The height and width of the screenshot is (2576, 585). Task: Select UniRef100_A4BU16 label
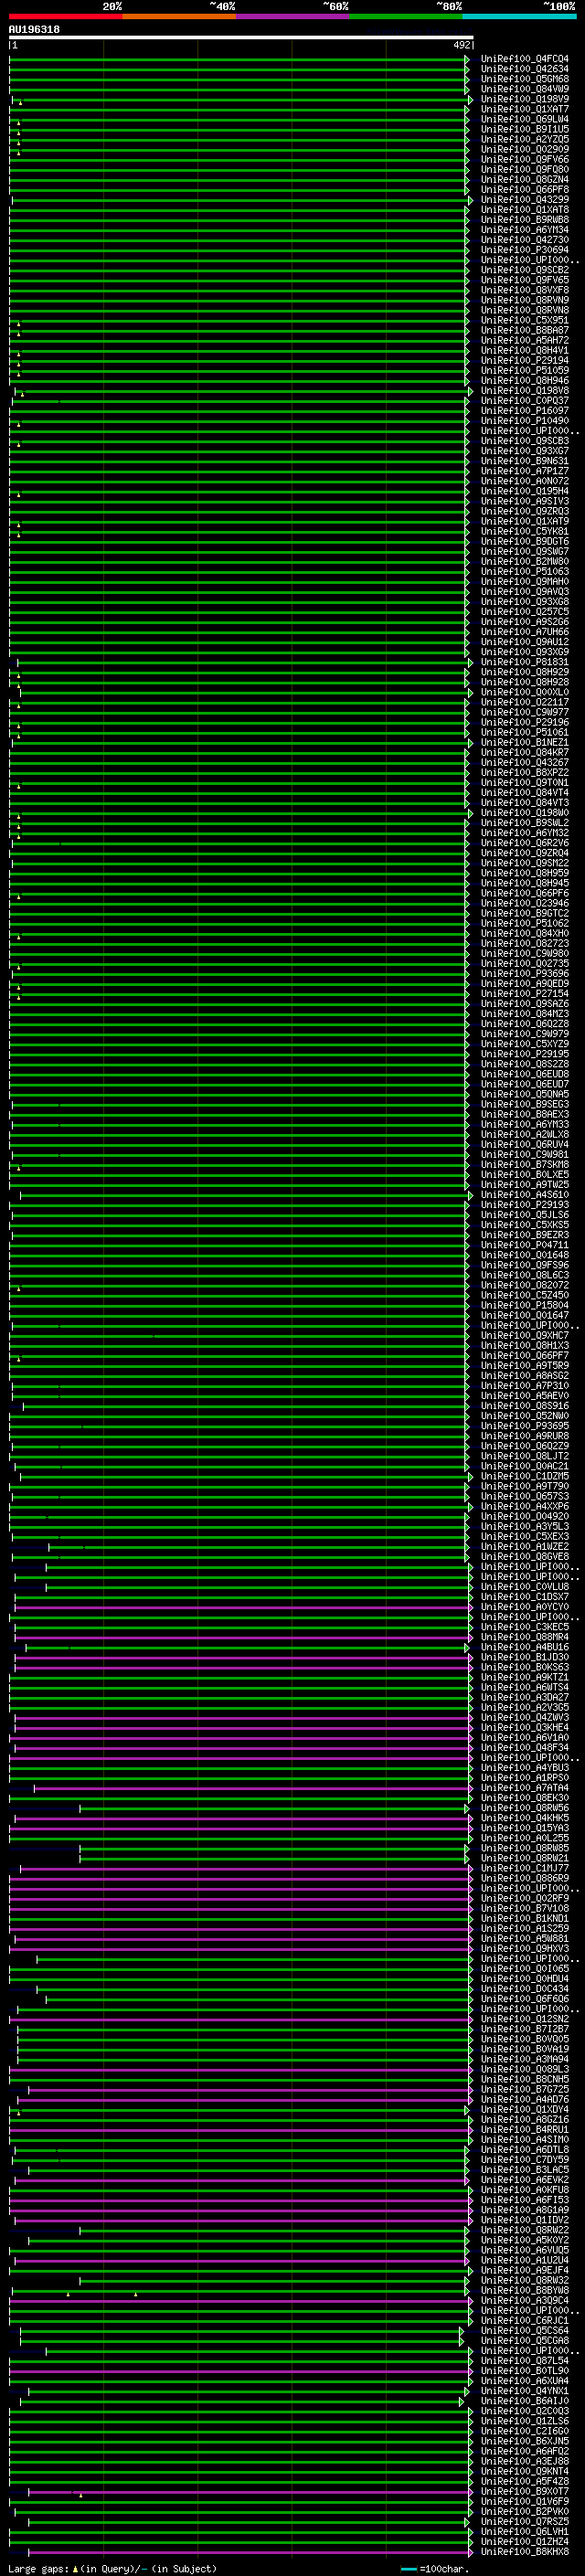pos(524,1647)
